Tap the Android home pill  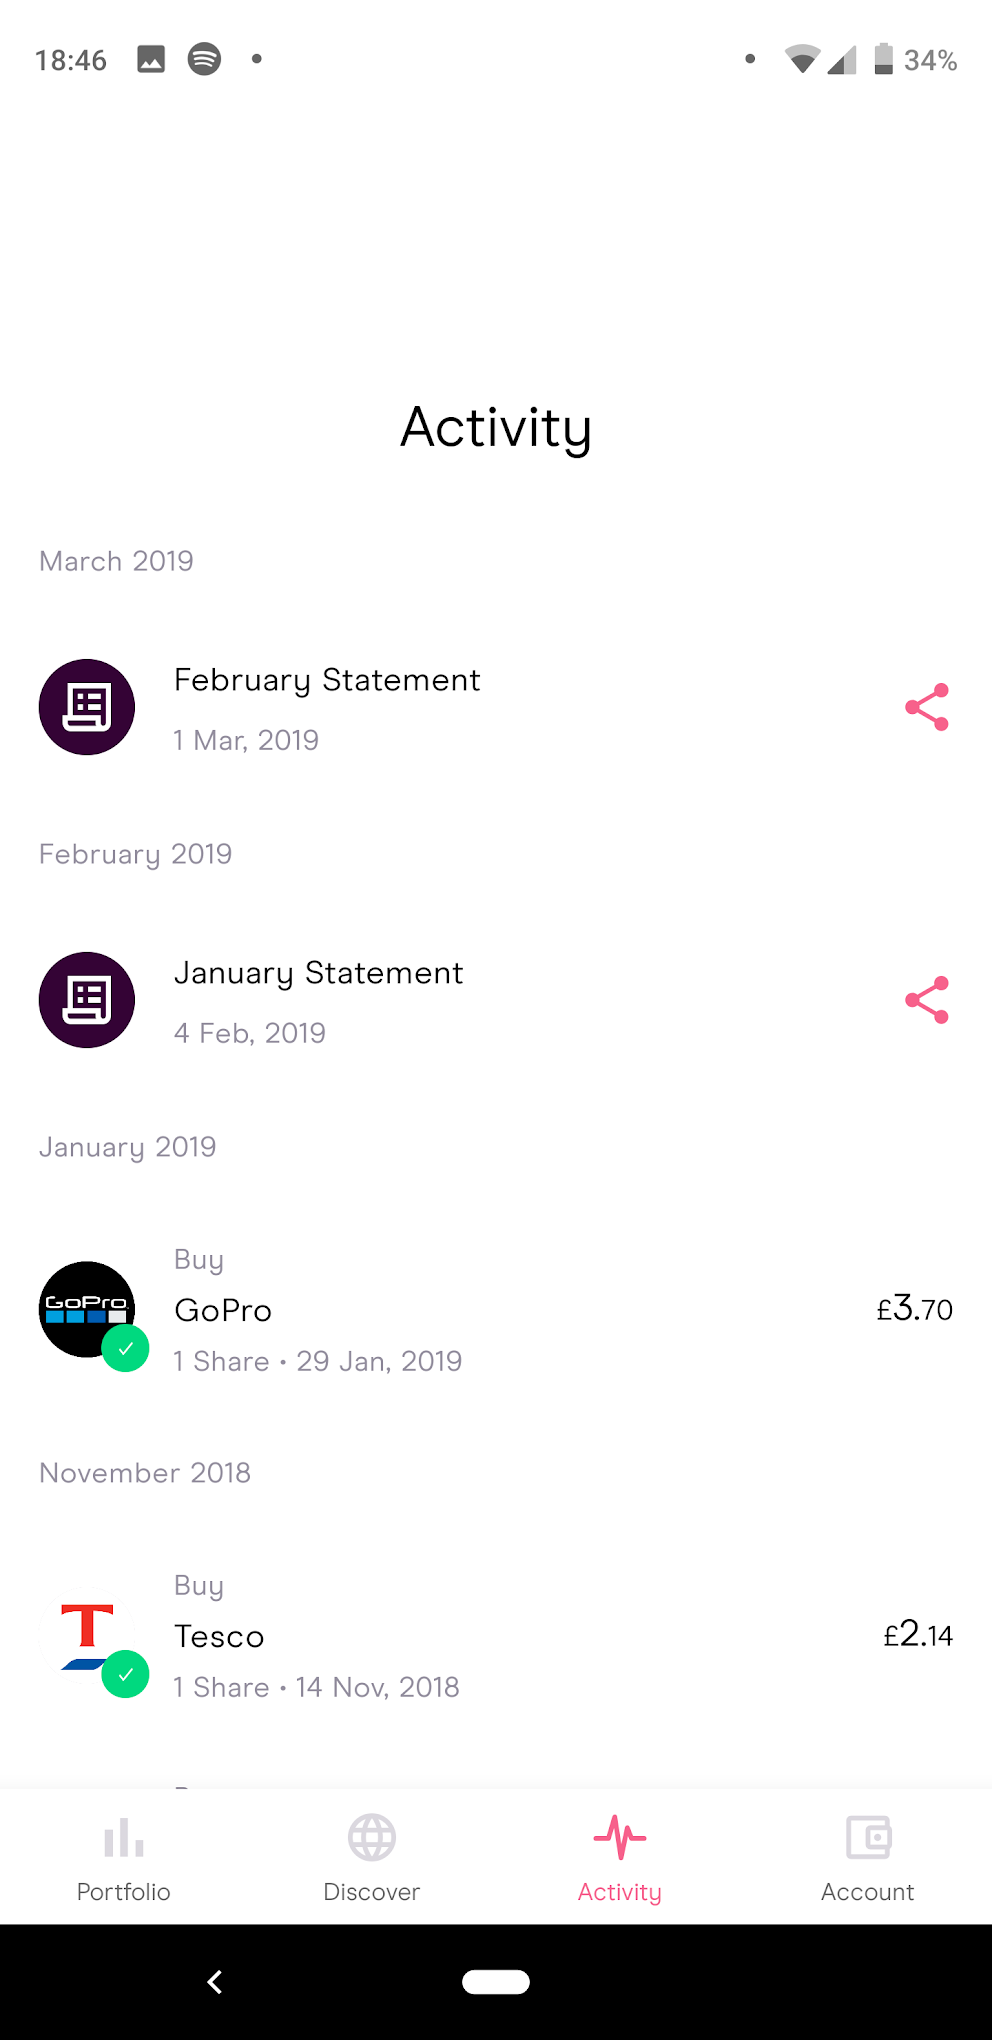tap(496, 1982)
